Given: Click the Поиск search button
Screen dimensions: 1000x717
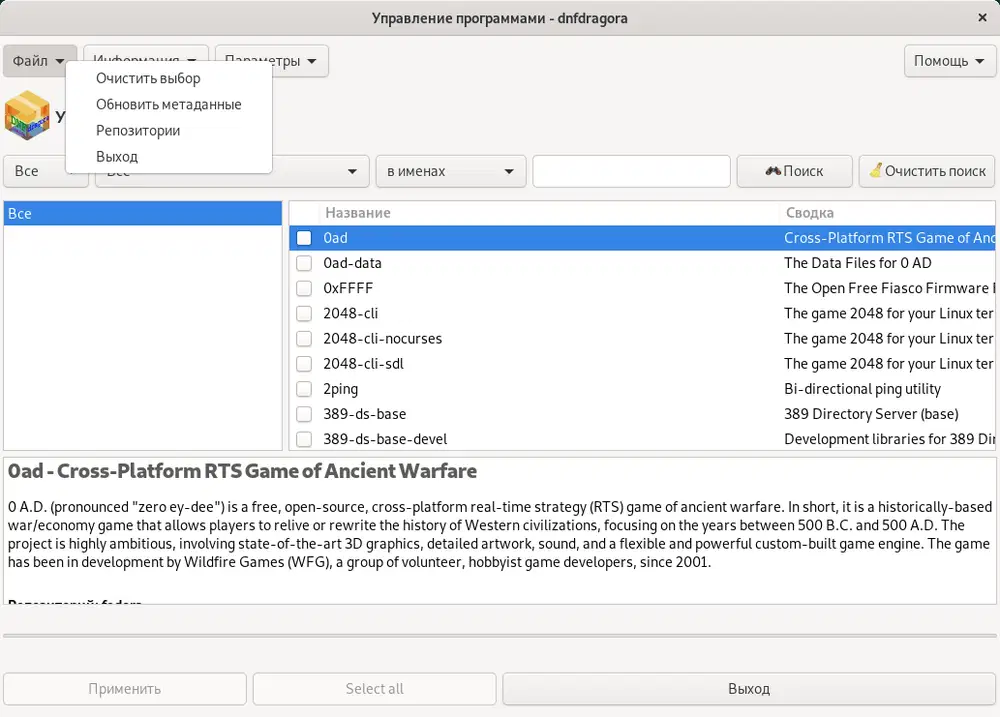Looking at the screenshot, I should [794, 171].
